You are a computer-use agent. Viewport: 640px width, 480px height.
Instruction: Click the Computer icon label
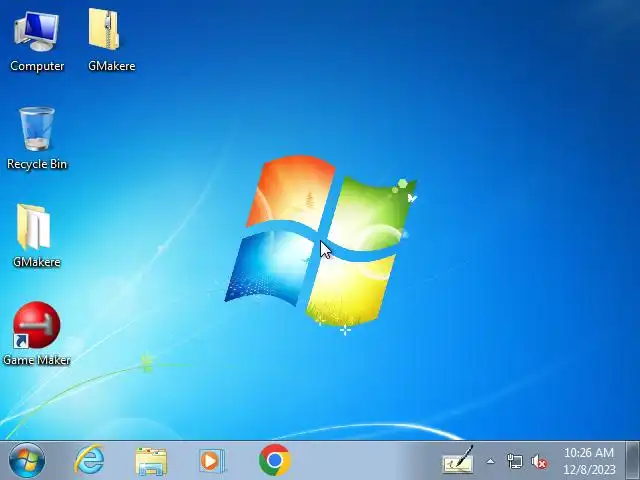pos(37,66)
